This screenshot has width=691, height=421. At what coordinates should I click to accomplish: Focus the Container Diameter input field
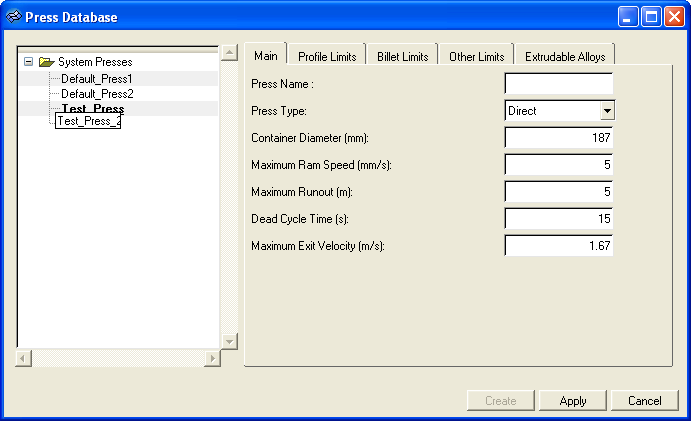tap(558, 138)
